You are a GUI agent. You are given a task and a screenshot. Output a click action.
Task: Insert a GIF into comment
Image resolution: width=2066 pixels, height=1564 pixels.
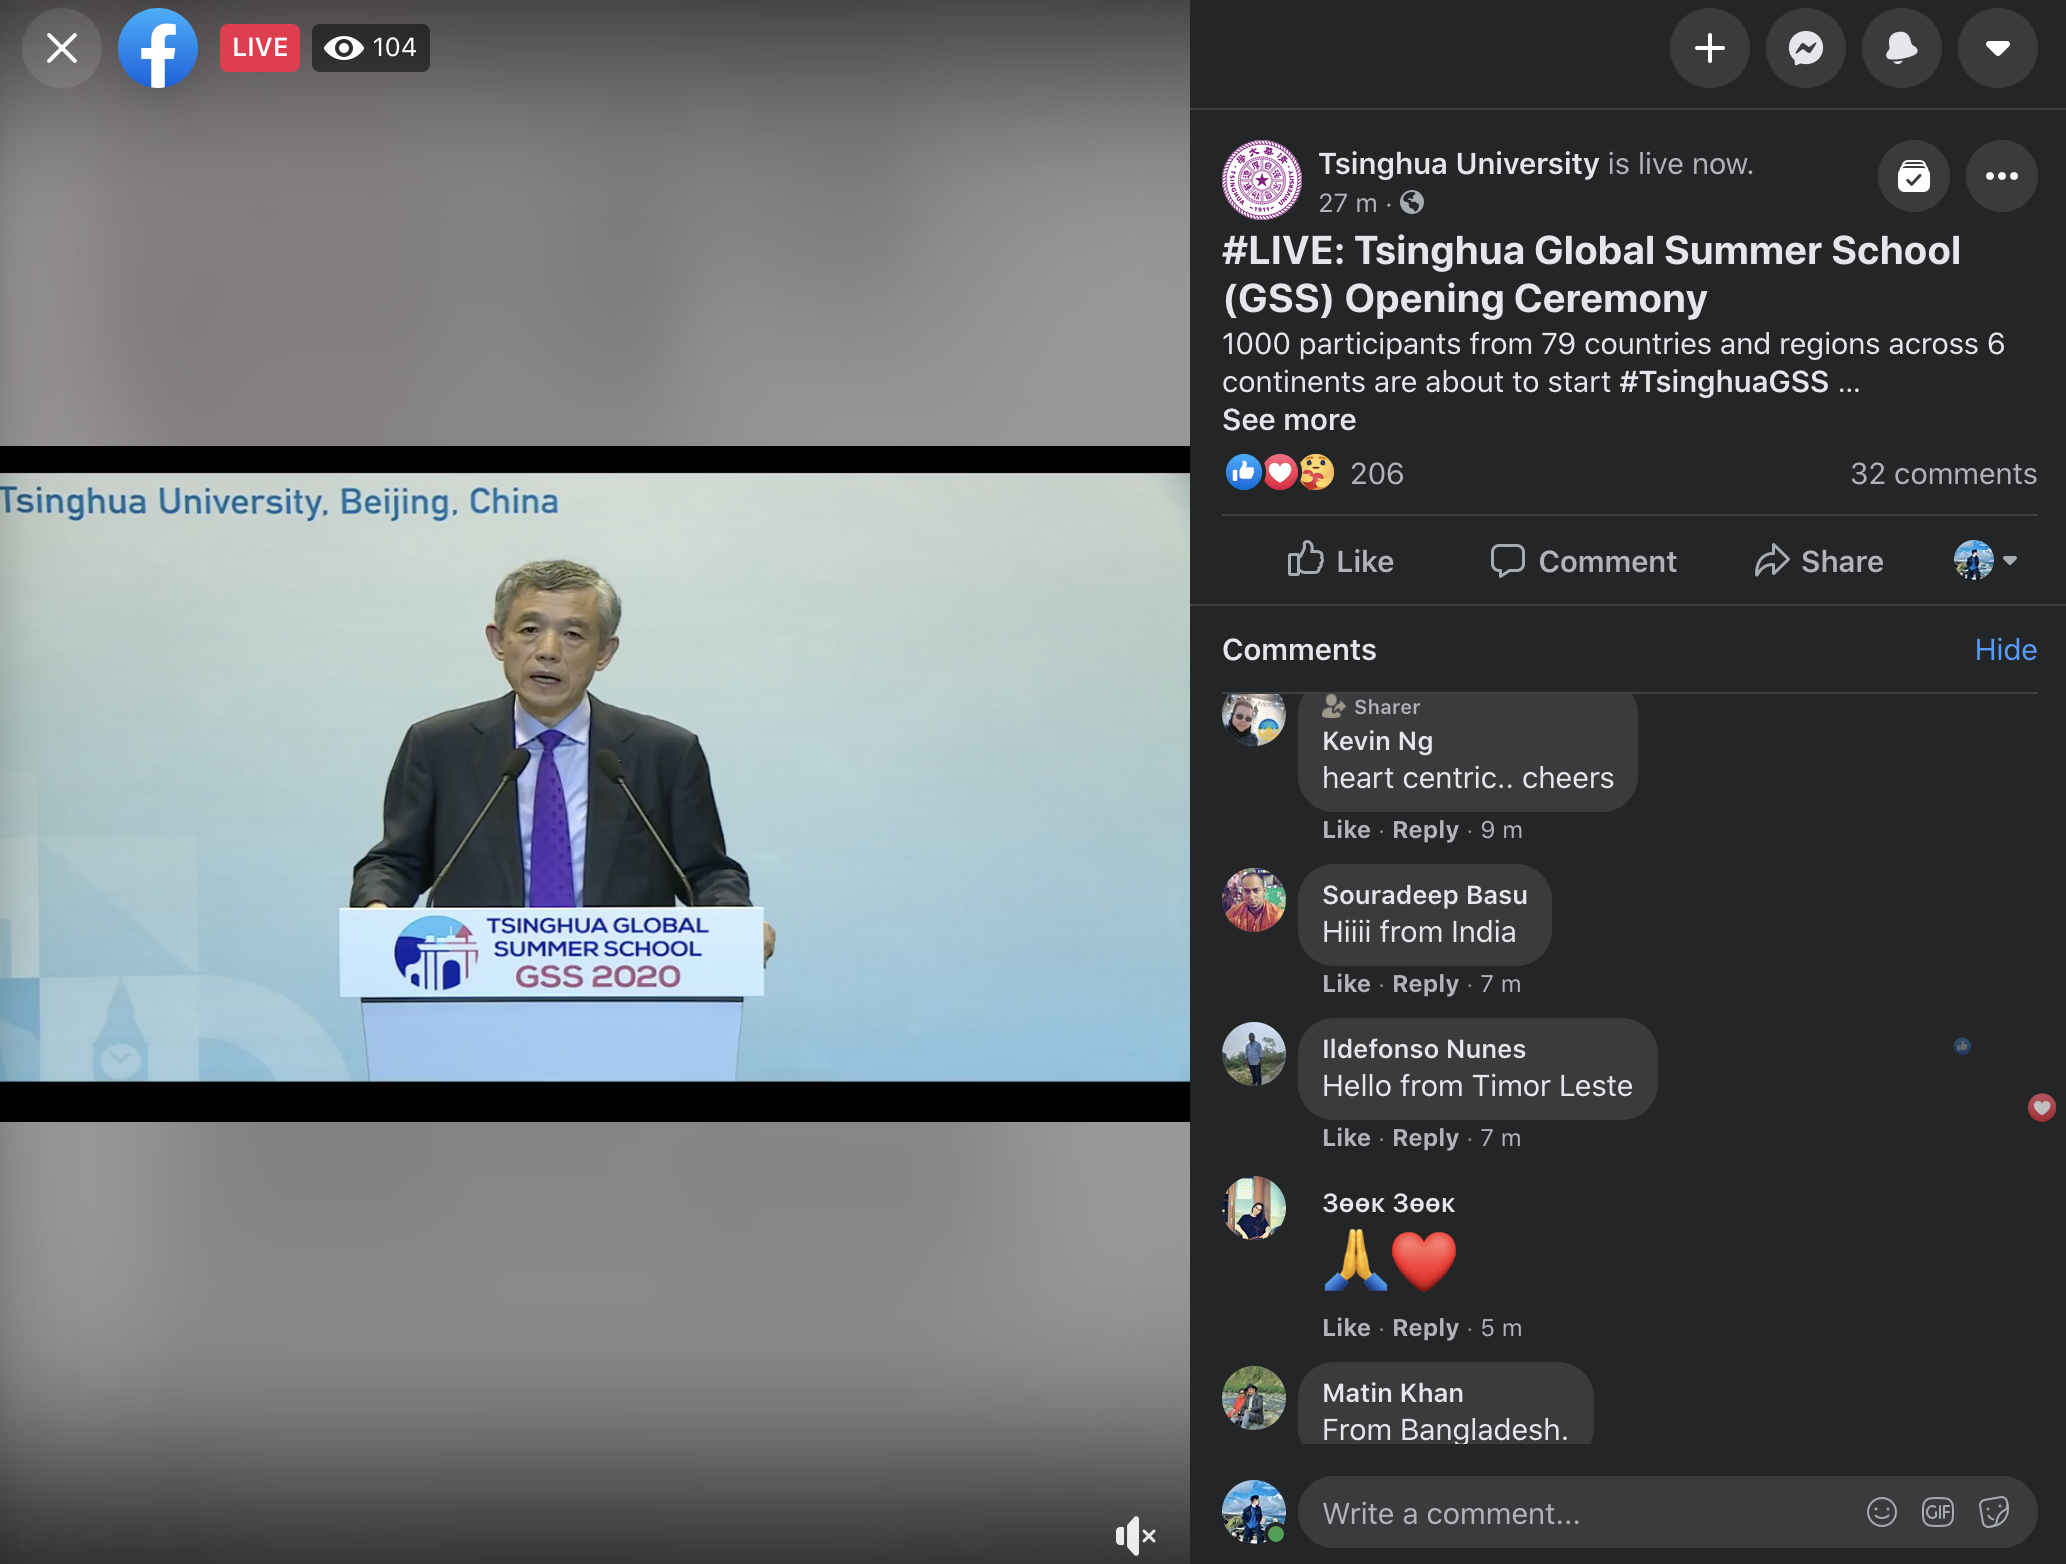point(1937,1512)
